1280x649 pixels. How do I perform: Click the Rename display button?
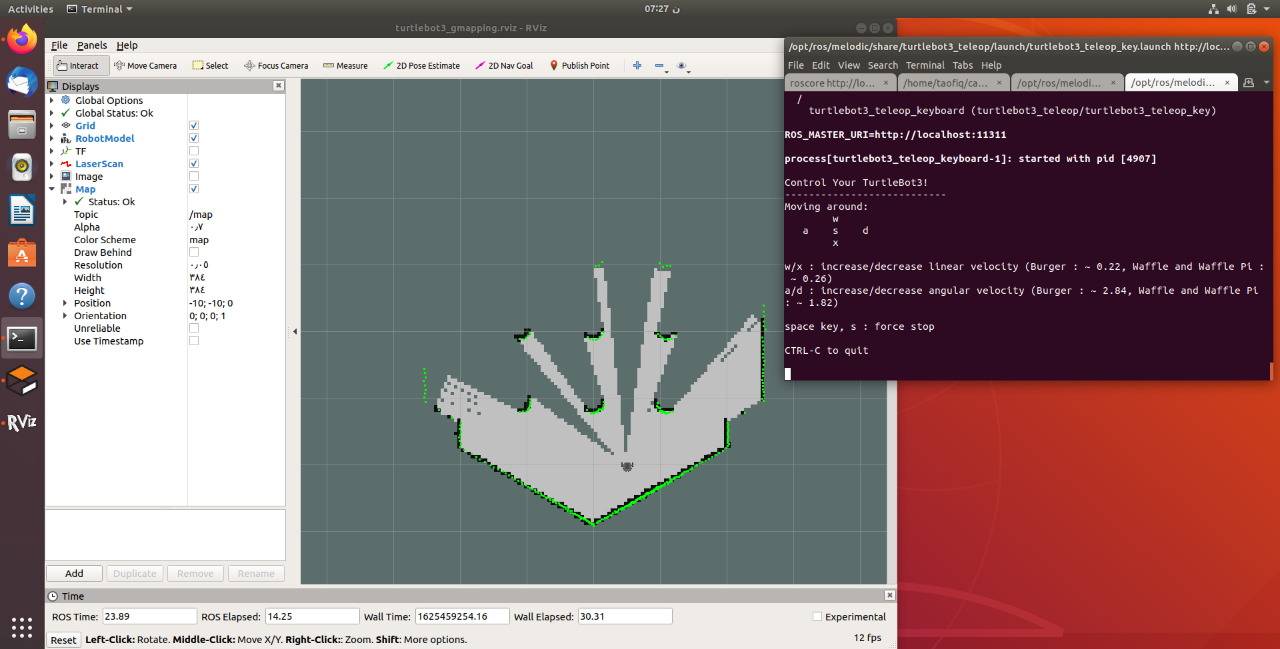tap(256, 574)
